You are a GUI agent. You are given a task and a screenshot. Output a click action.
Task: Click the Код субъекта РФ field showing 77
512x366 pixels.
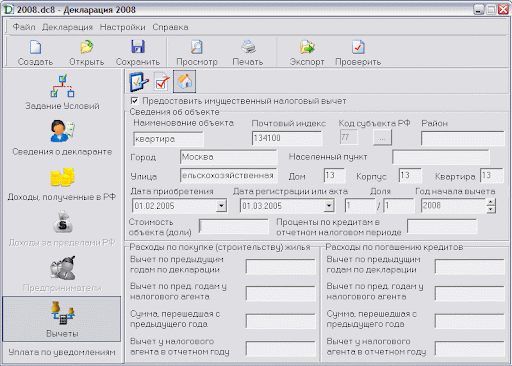[x=349, y=137]
